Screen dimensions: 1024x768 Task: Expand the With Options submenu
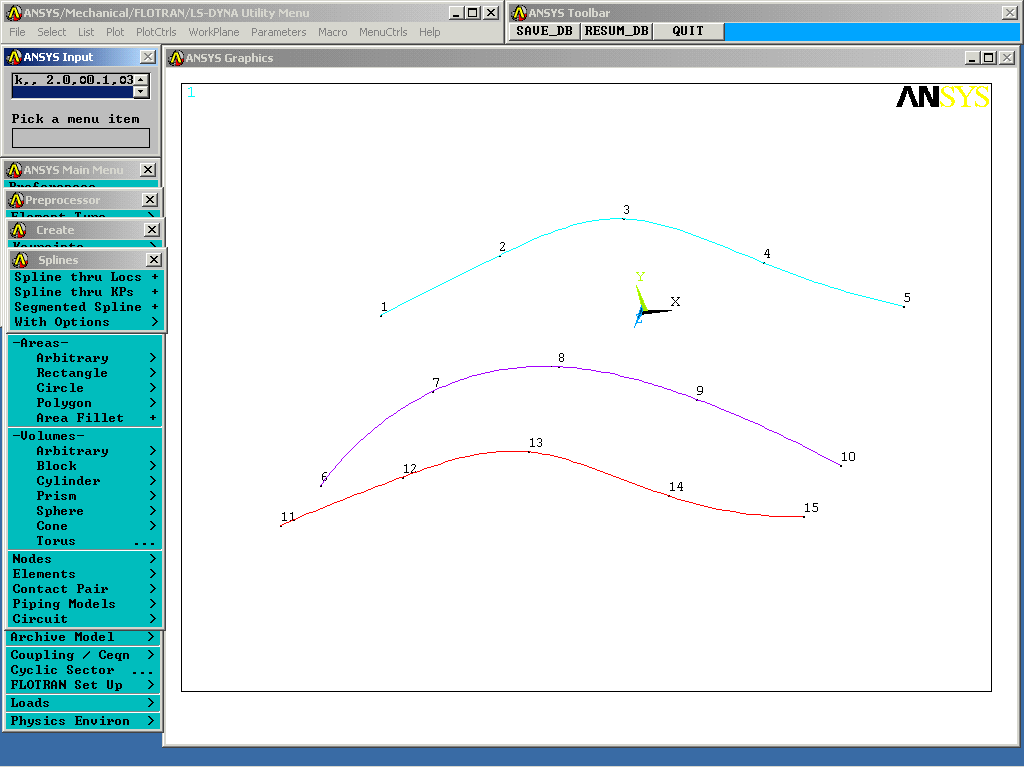pyautogui.click(x=86, y=322)
